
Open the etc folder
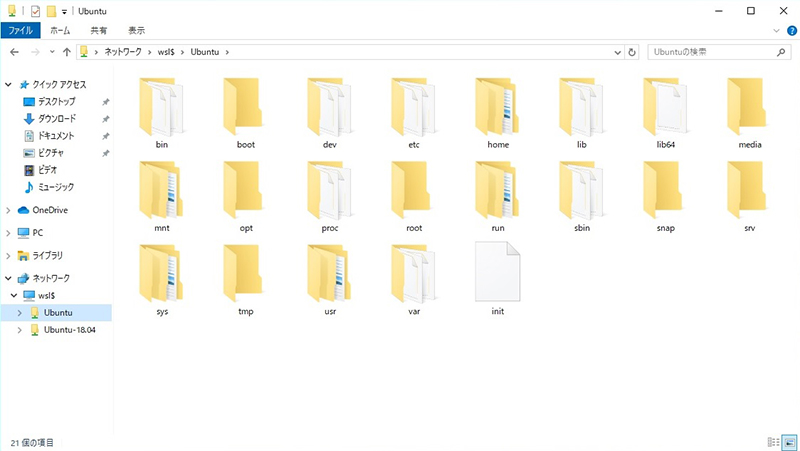(414, 113)
